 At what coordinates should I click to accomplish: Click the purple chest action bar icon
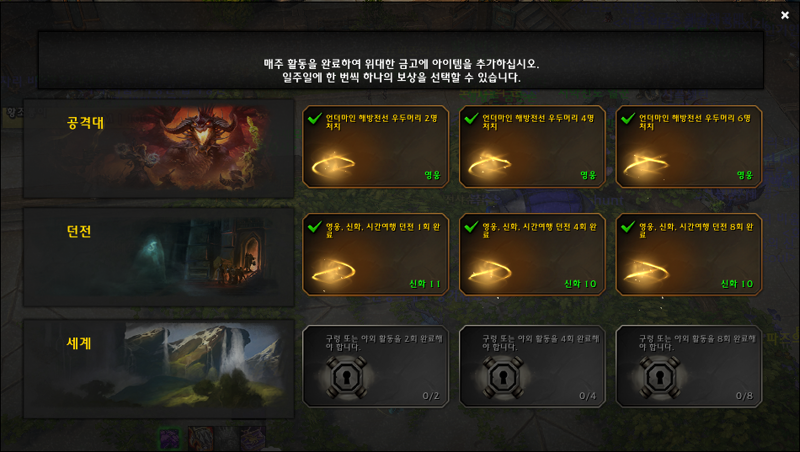[253, 439]
